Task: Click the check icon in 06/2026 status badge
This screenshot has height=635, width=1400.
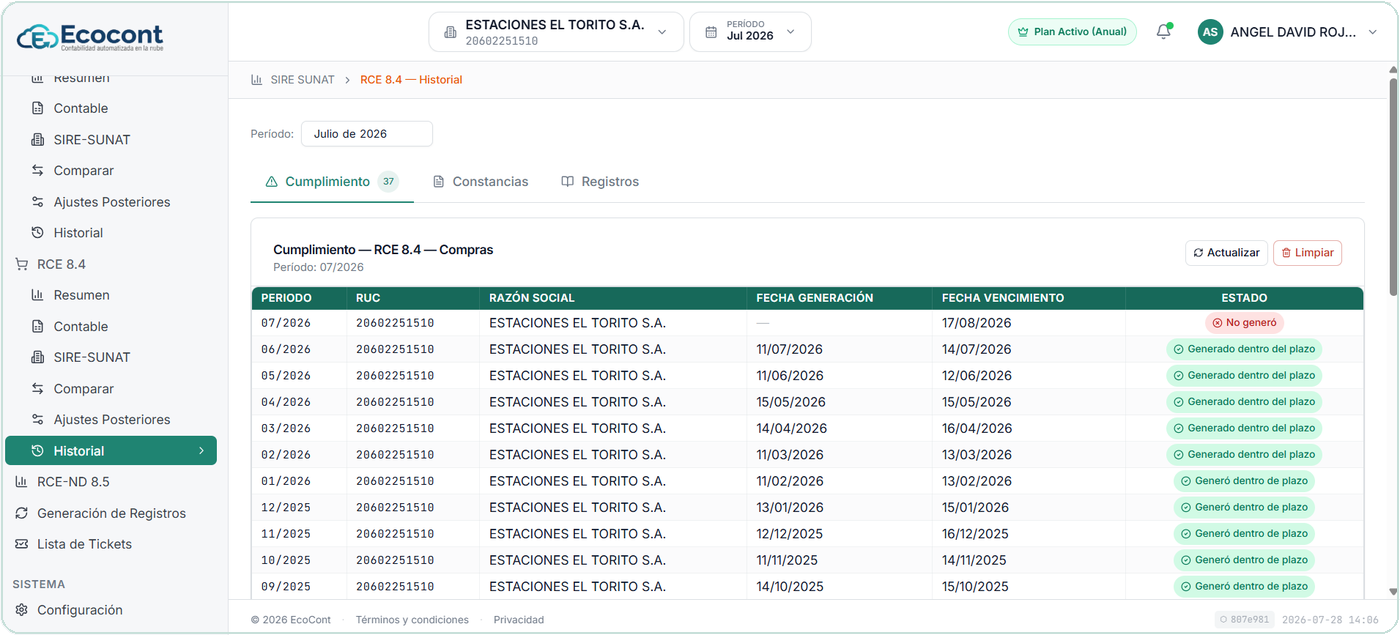Action: pos(1178,349)
